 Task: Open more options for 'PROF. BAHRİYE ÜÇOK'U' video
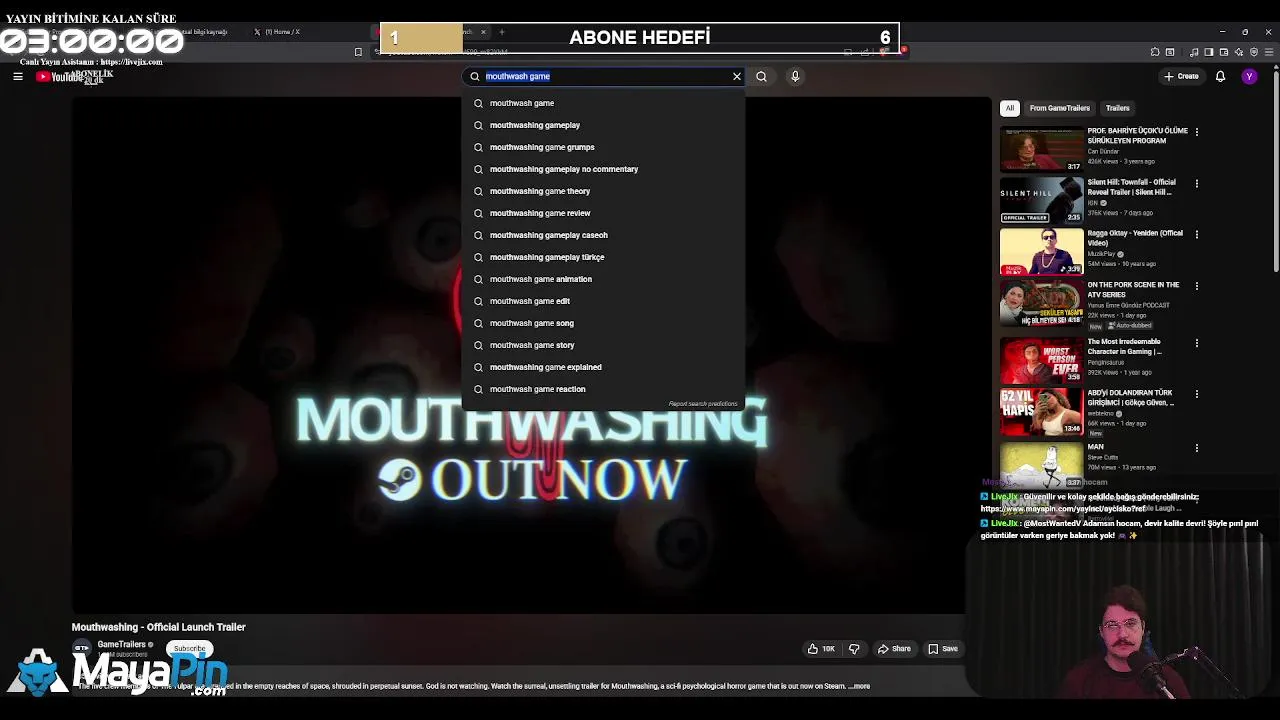click(x=1196, y=132)
